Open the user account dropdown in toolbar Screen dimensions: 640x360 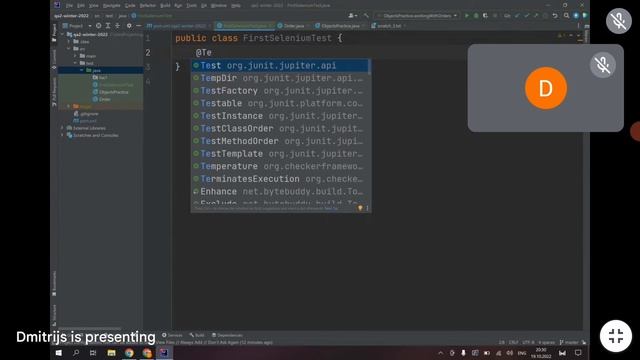pos(353,16)
